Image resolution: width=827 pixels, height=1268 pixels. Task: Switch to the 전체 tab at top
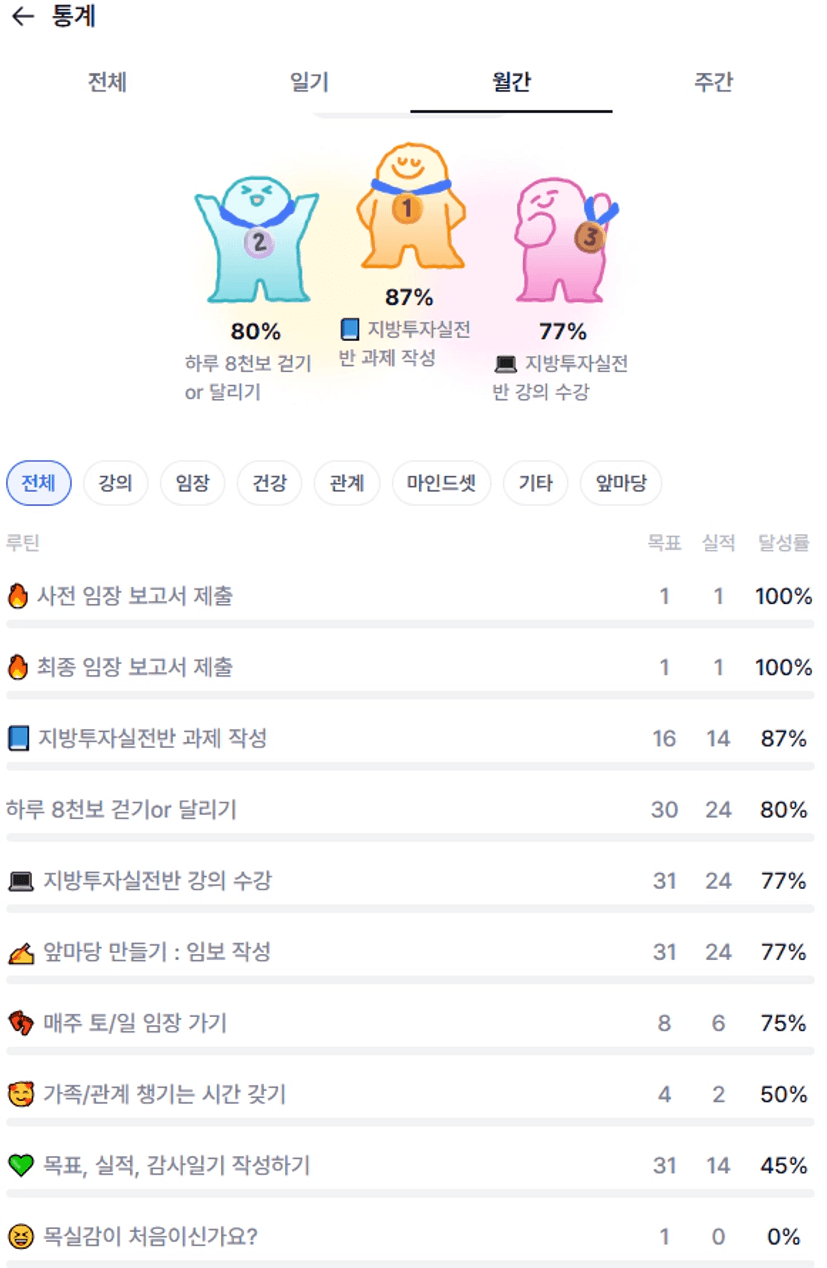107,83
